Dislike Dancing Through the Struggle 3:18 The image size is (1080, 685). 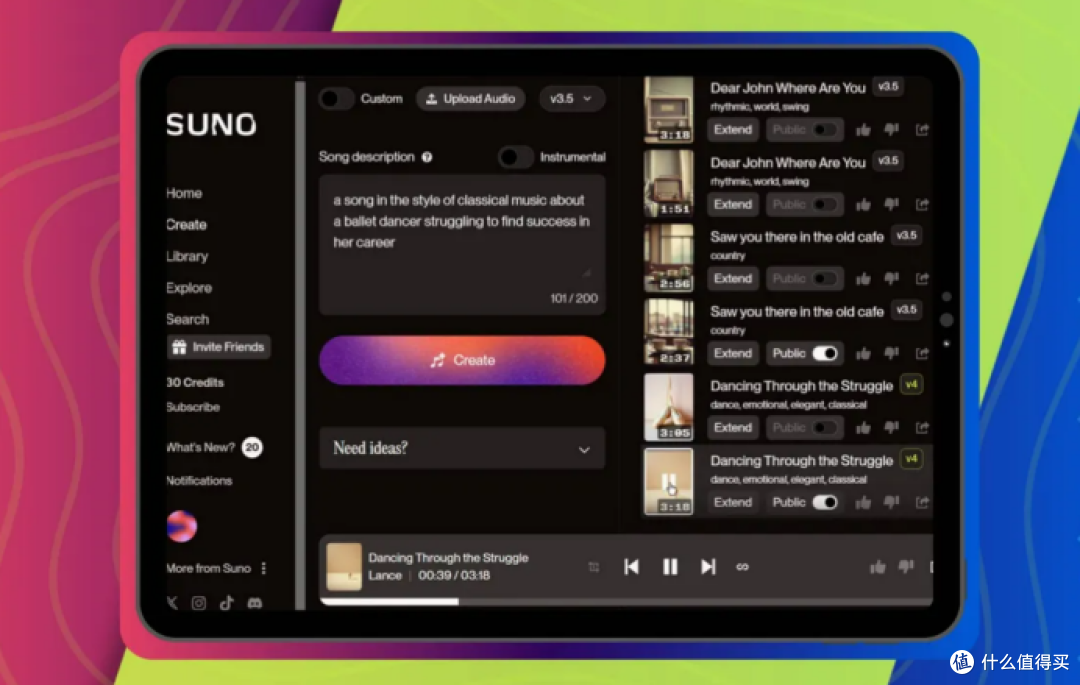pyautogui.click(x=892, y=503)
